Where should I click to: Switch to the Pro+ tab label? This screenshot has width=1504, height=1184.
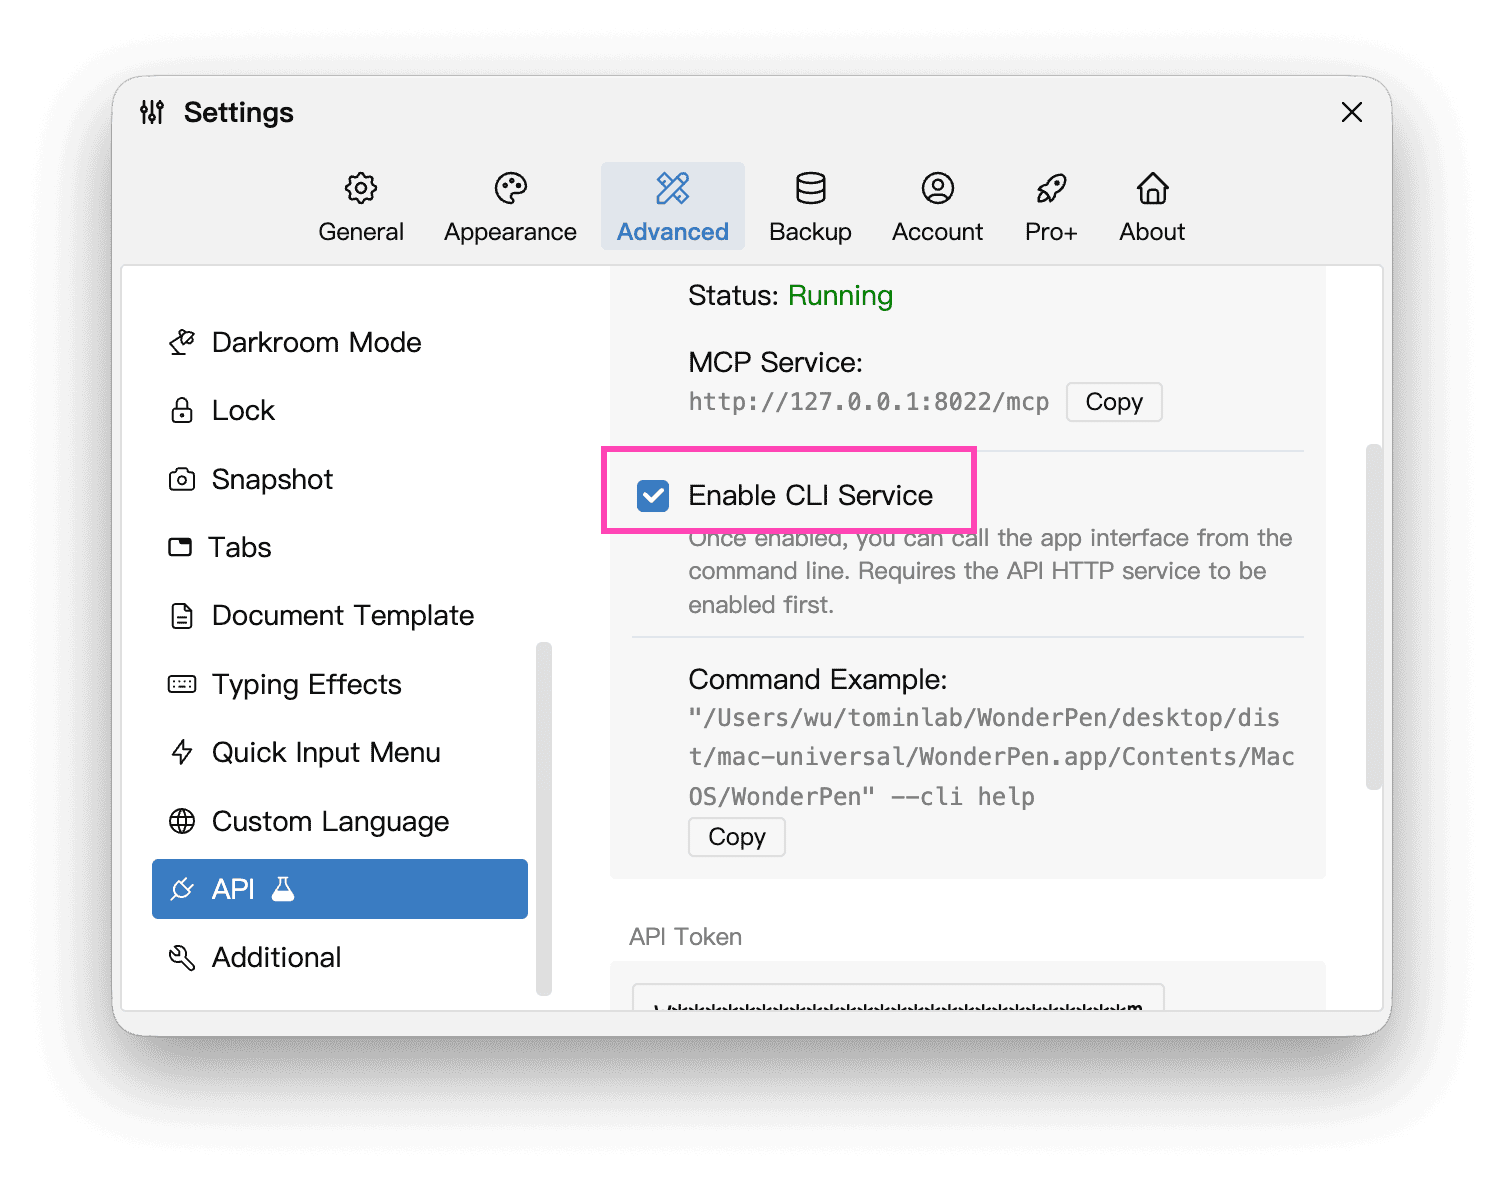click(x=1052, y=232)
